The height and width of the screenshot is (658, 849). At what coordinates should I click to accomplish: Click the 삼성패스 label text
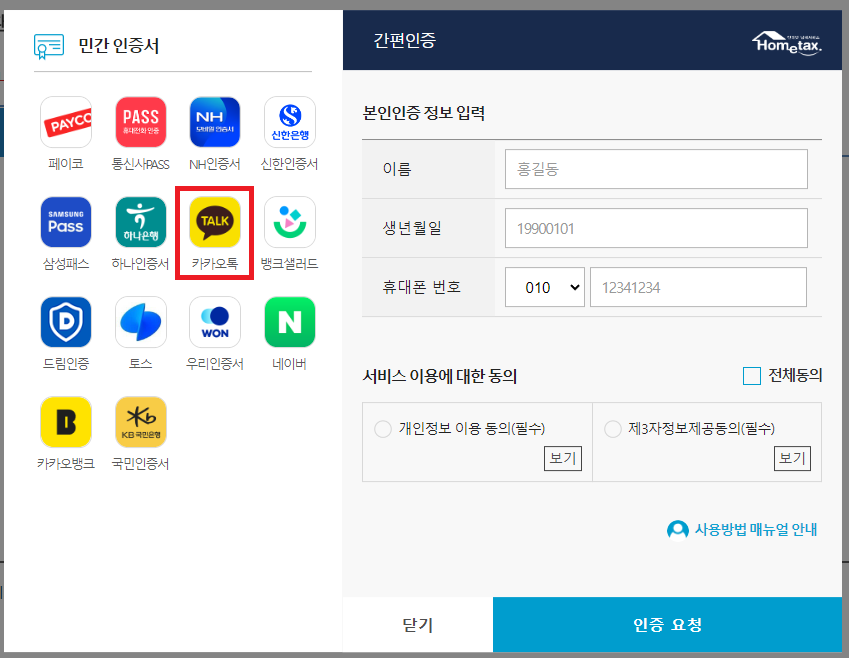point(66,264)
